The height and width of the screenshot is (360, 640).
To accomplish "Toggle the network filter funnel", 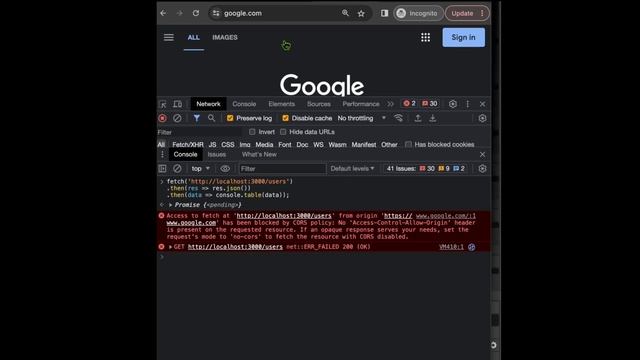I will pyautogui.click(x=197, y=118).
